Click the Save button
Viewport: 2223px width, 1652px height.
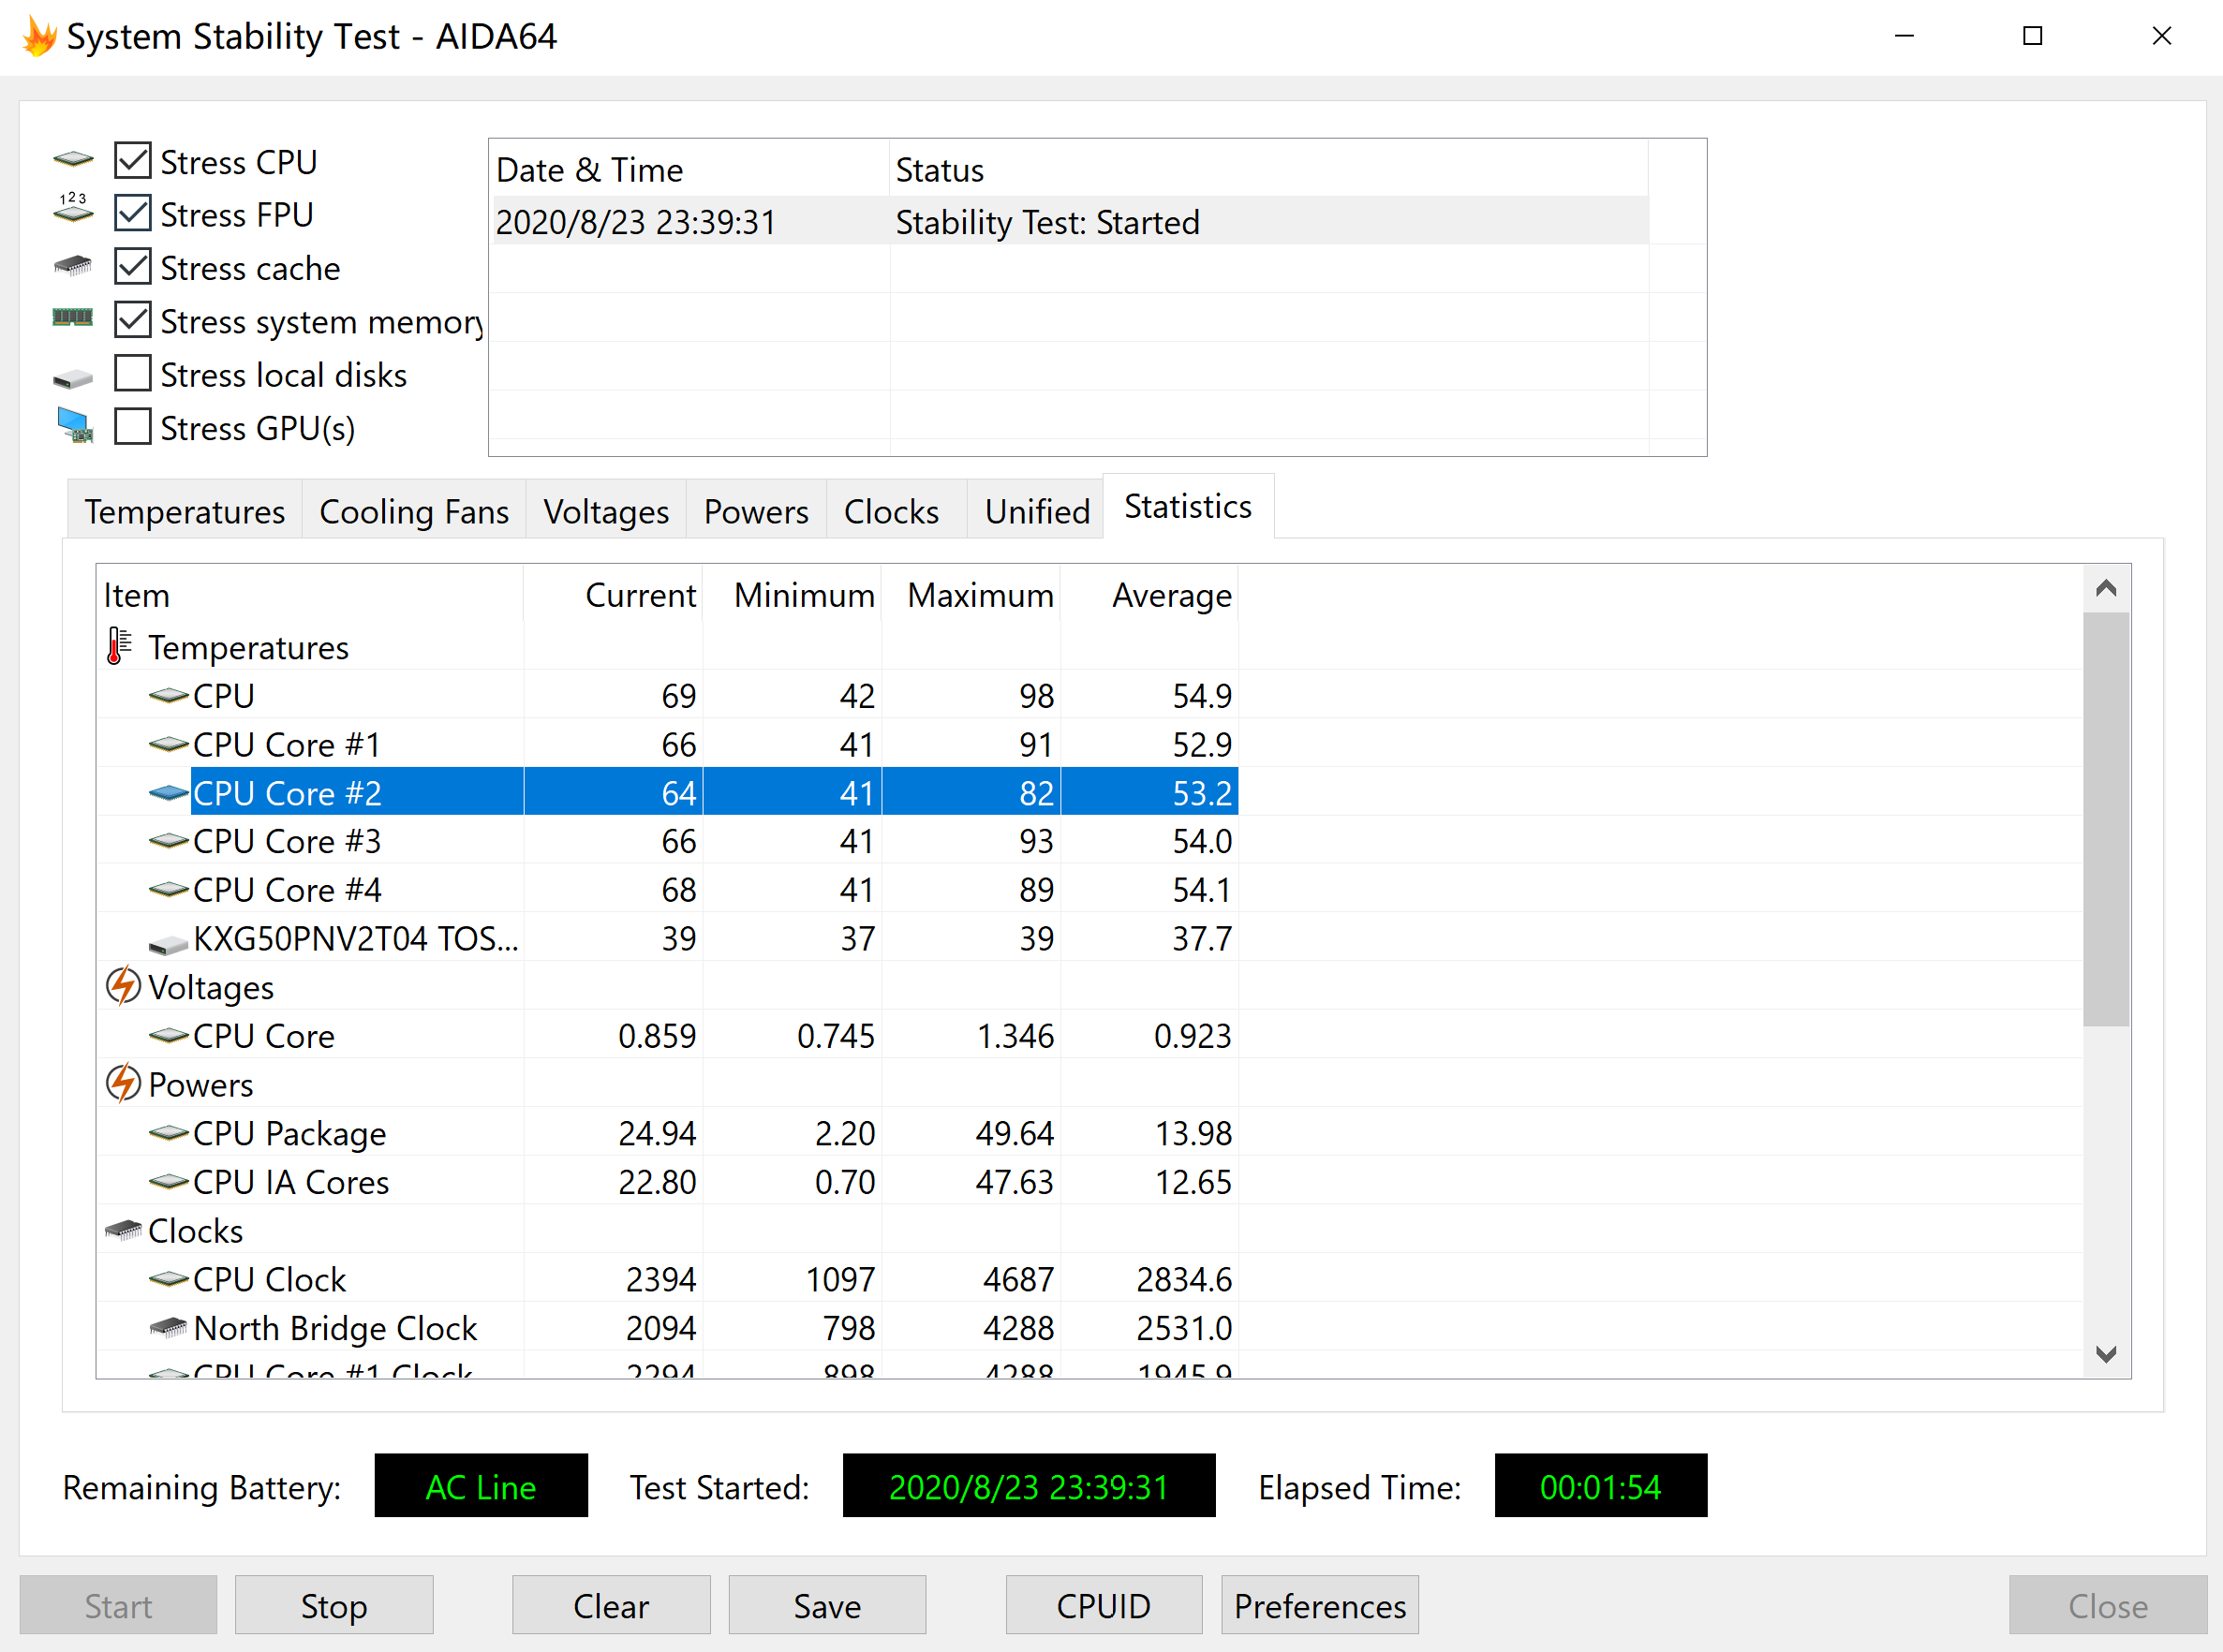click(827, 1605)
